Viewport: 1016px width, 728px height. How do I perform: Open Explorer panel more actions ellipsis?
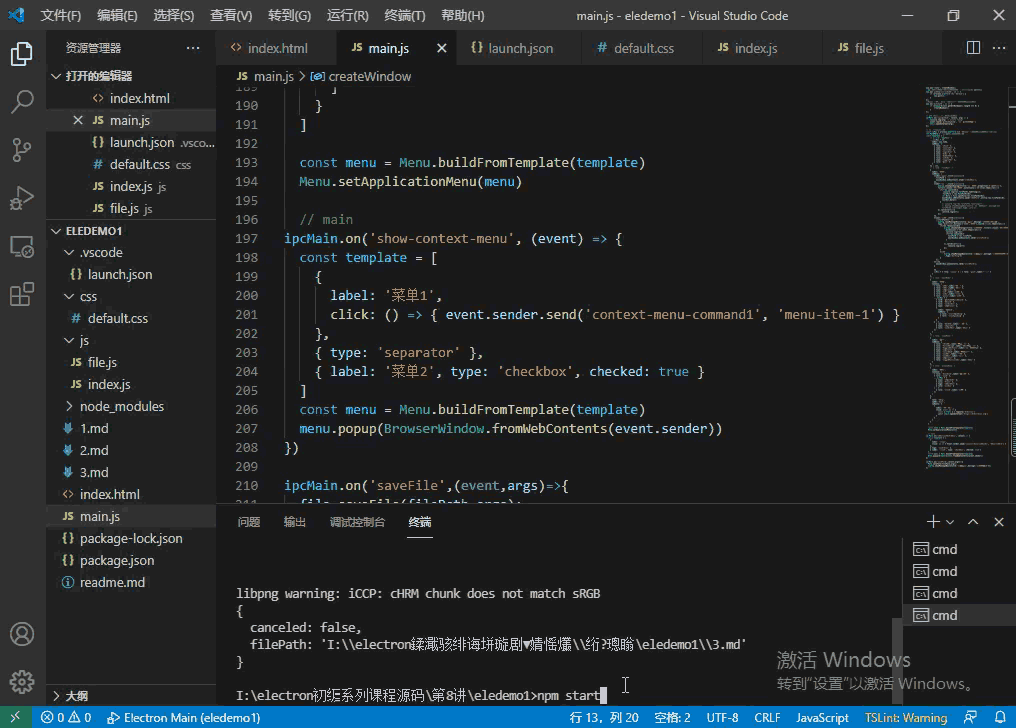coord(193,48)
